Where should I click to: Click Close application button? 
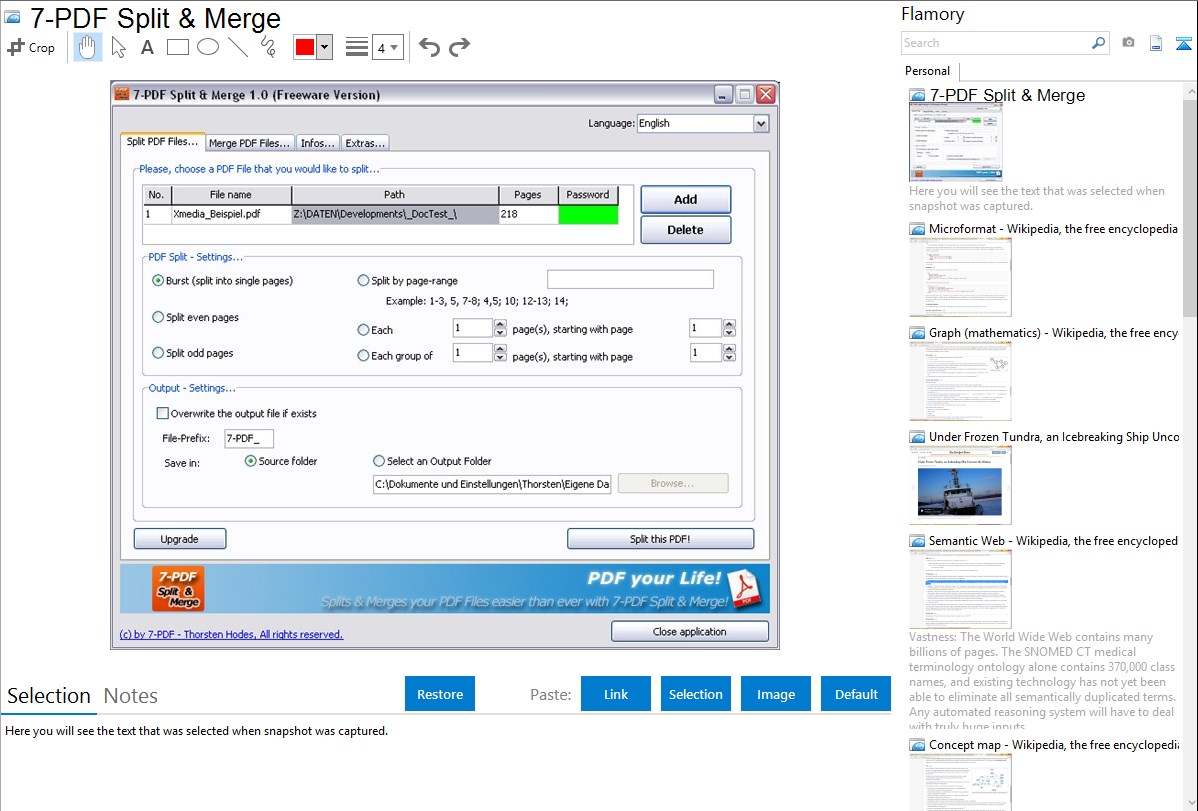689,631
